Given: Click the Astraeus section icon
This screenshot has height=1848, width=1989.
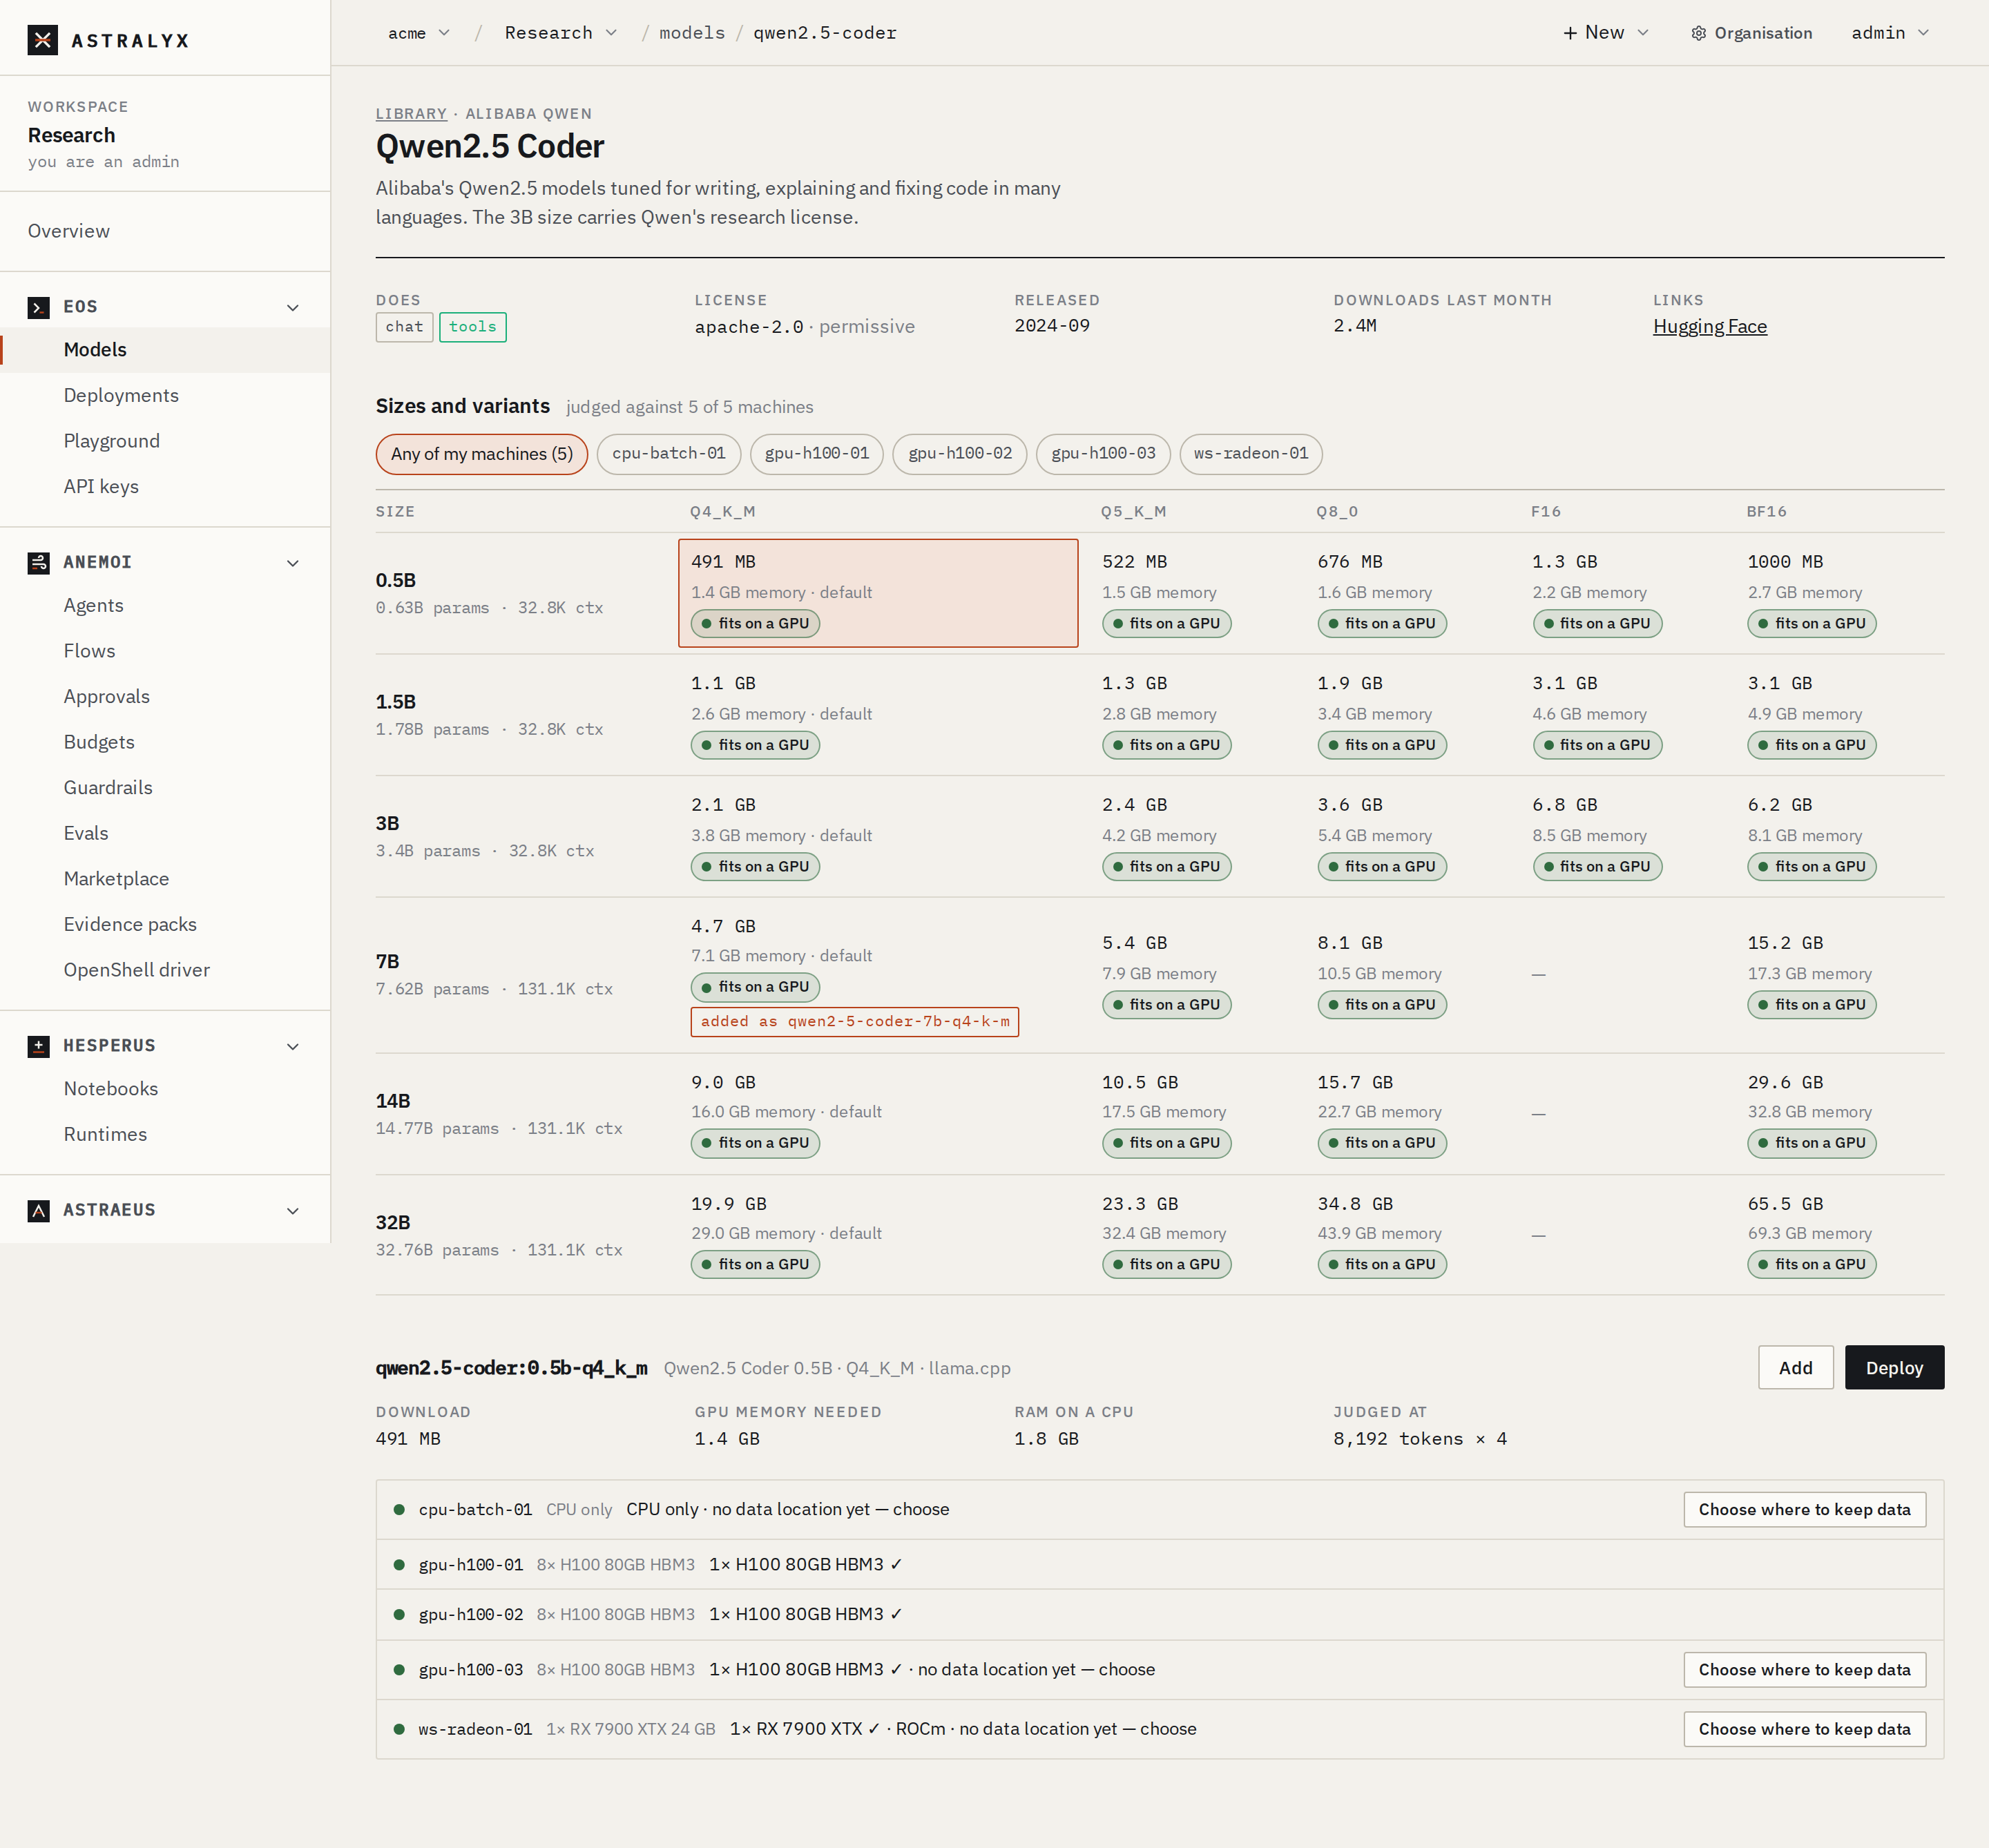Looking at the screenshot, I should click(39, 1210).
